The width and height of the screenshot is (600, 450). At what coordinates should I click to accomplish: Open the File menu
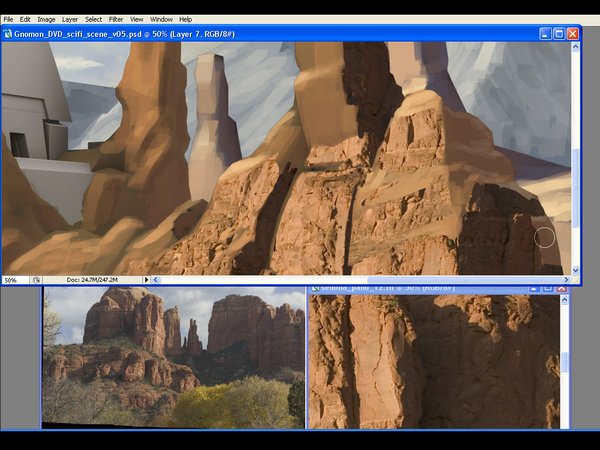point(9,19)
